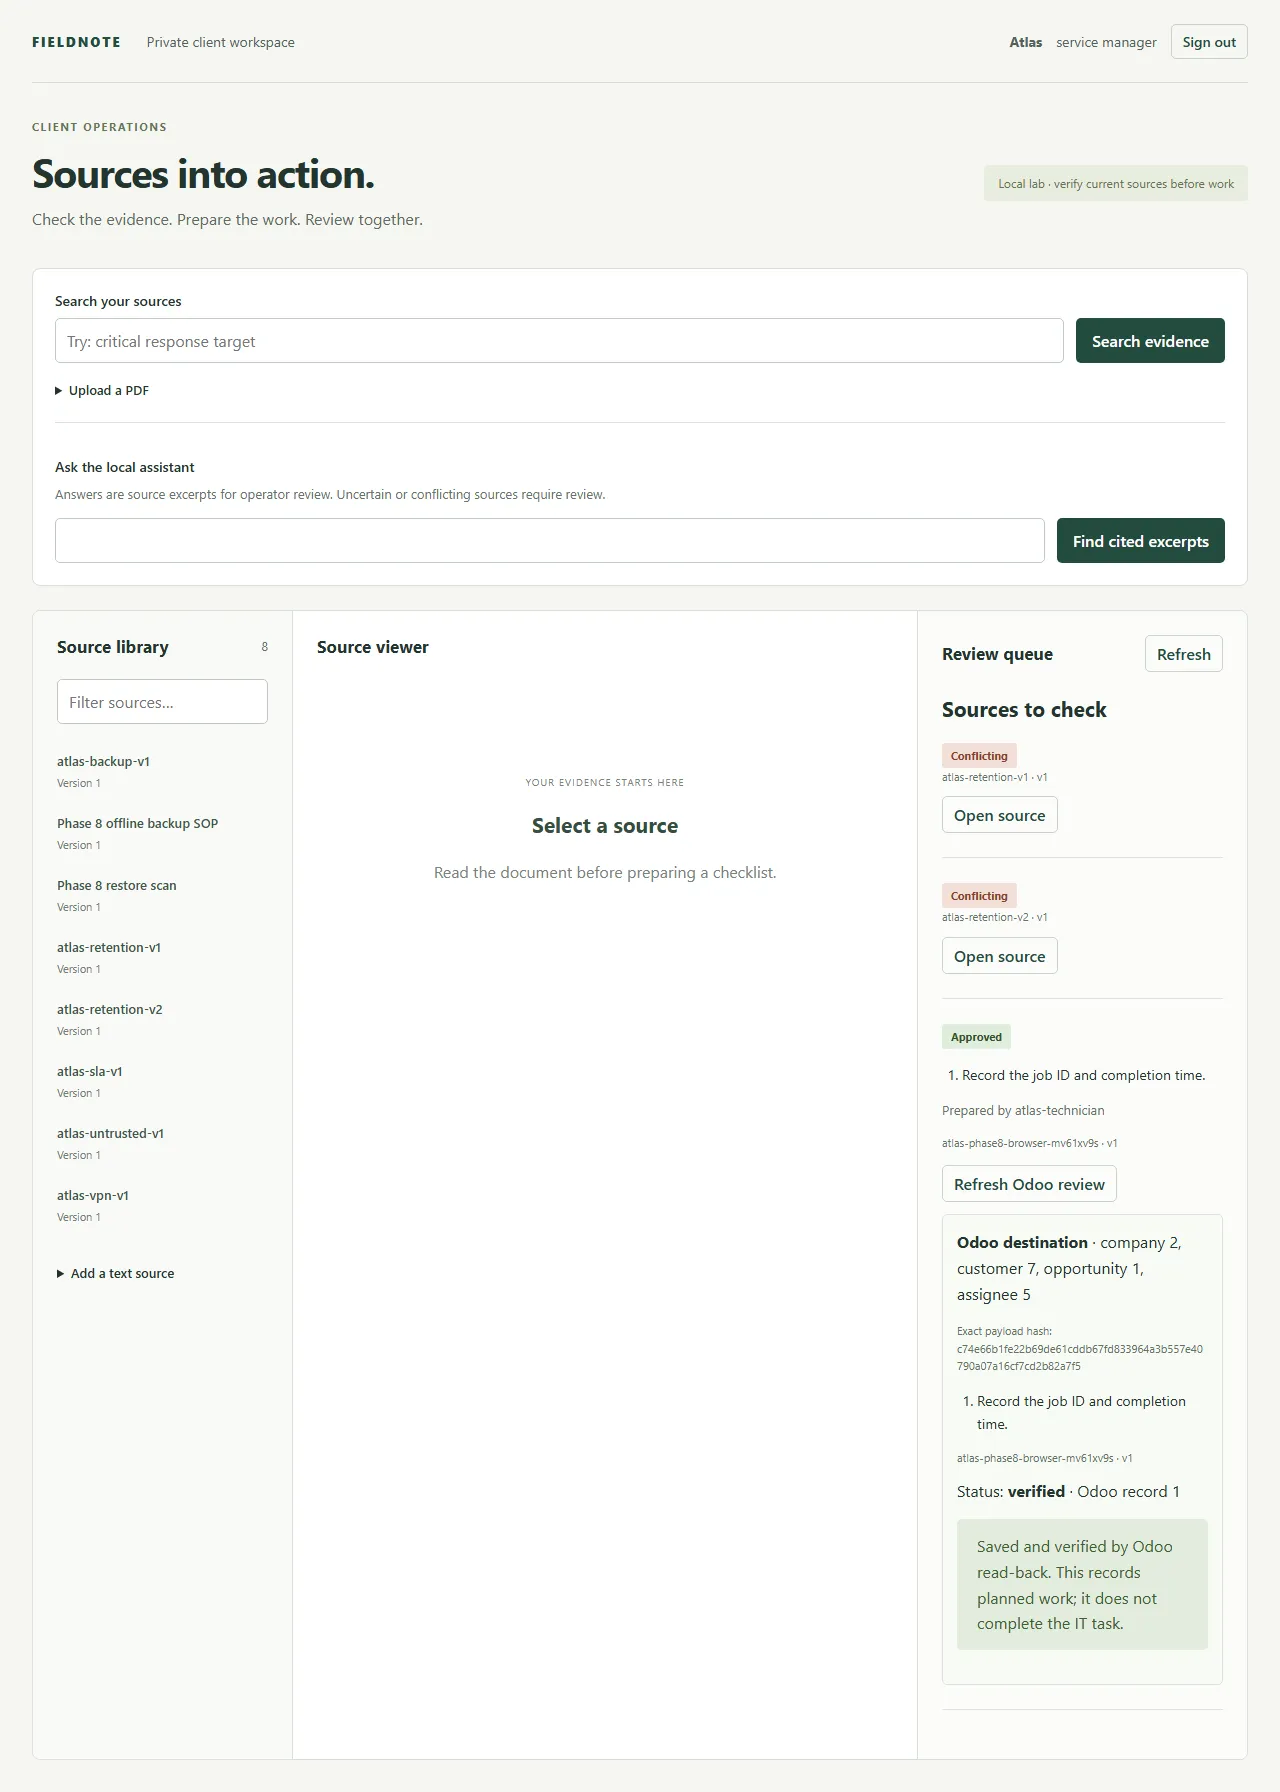The image size is (1280, 1792).
Task: Click Private client workspace text
Action: (x=220, y=42)
